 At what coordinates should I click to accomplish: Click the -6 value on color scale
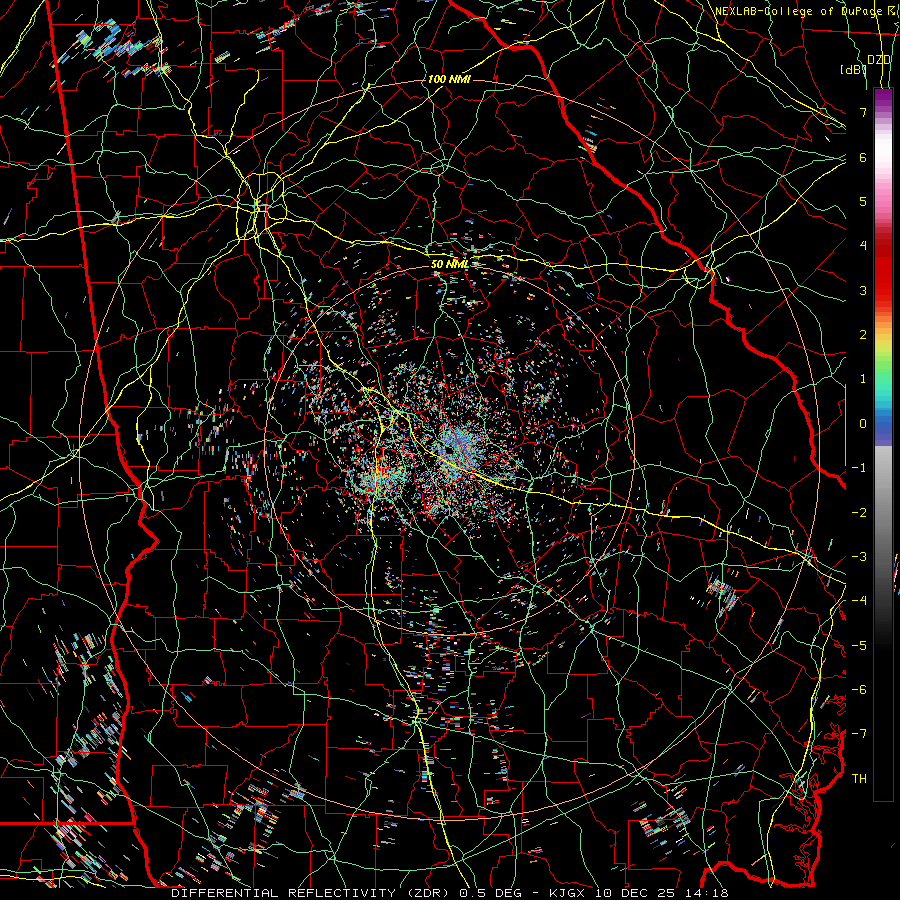(859, 690)
